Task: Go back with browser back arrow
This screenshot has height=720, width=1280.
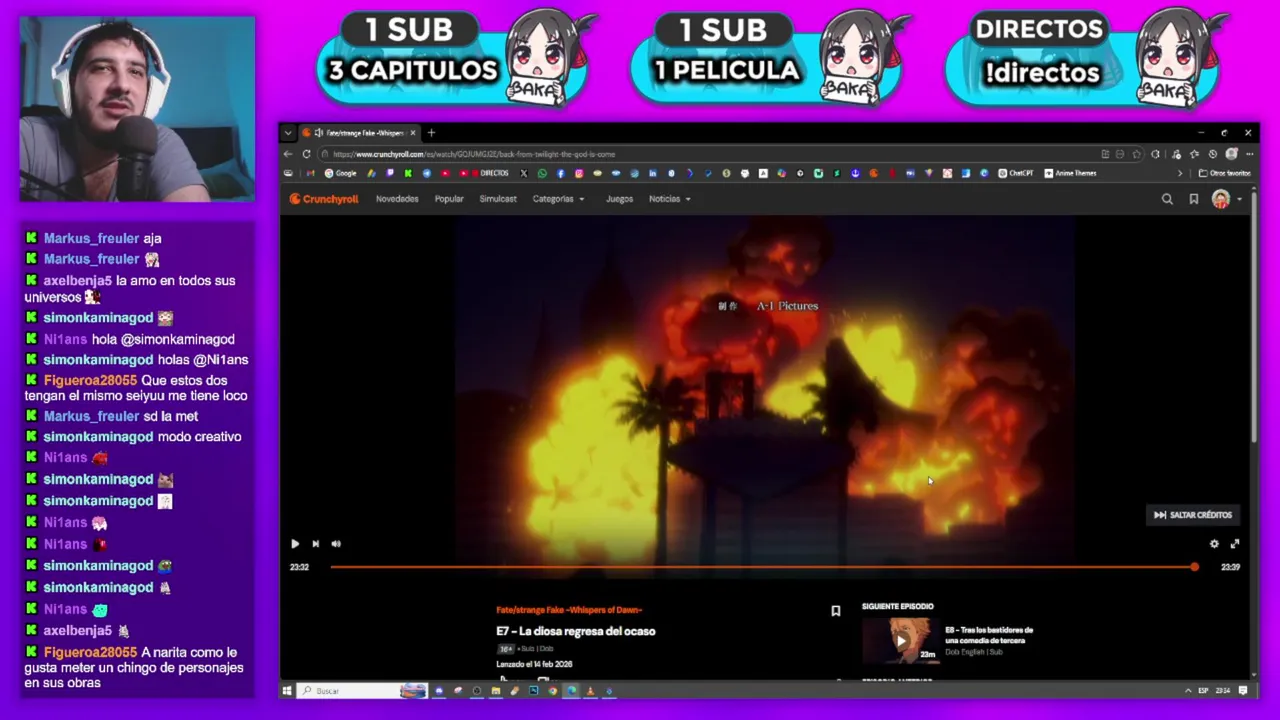Action: [288, 154]
